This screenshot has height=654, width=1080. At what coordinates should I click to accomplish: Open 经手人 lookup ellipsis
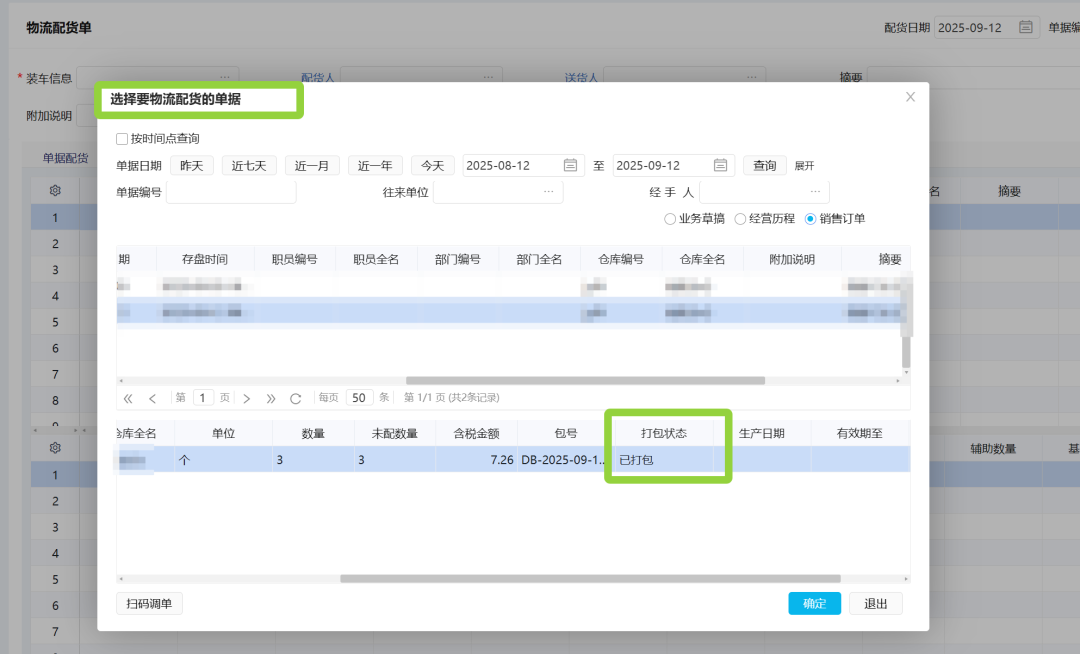click(x=816, y=191)
